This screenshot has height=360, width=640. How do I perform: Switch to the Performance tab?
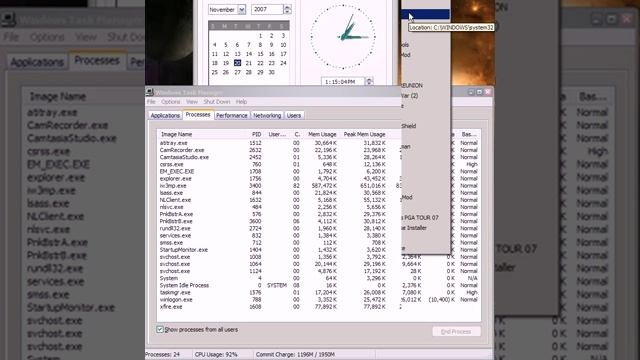click(x=232, y=116)
